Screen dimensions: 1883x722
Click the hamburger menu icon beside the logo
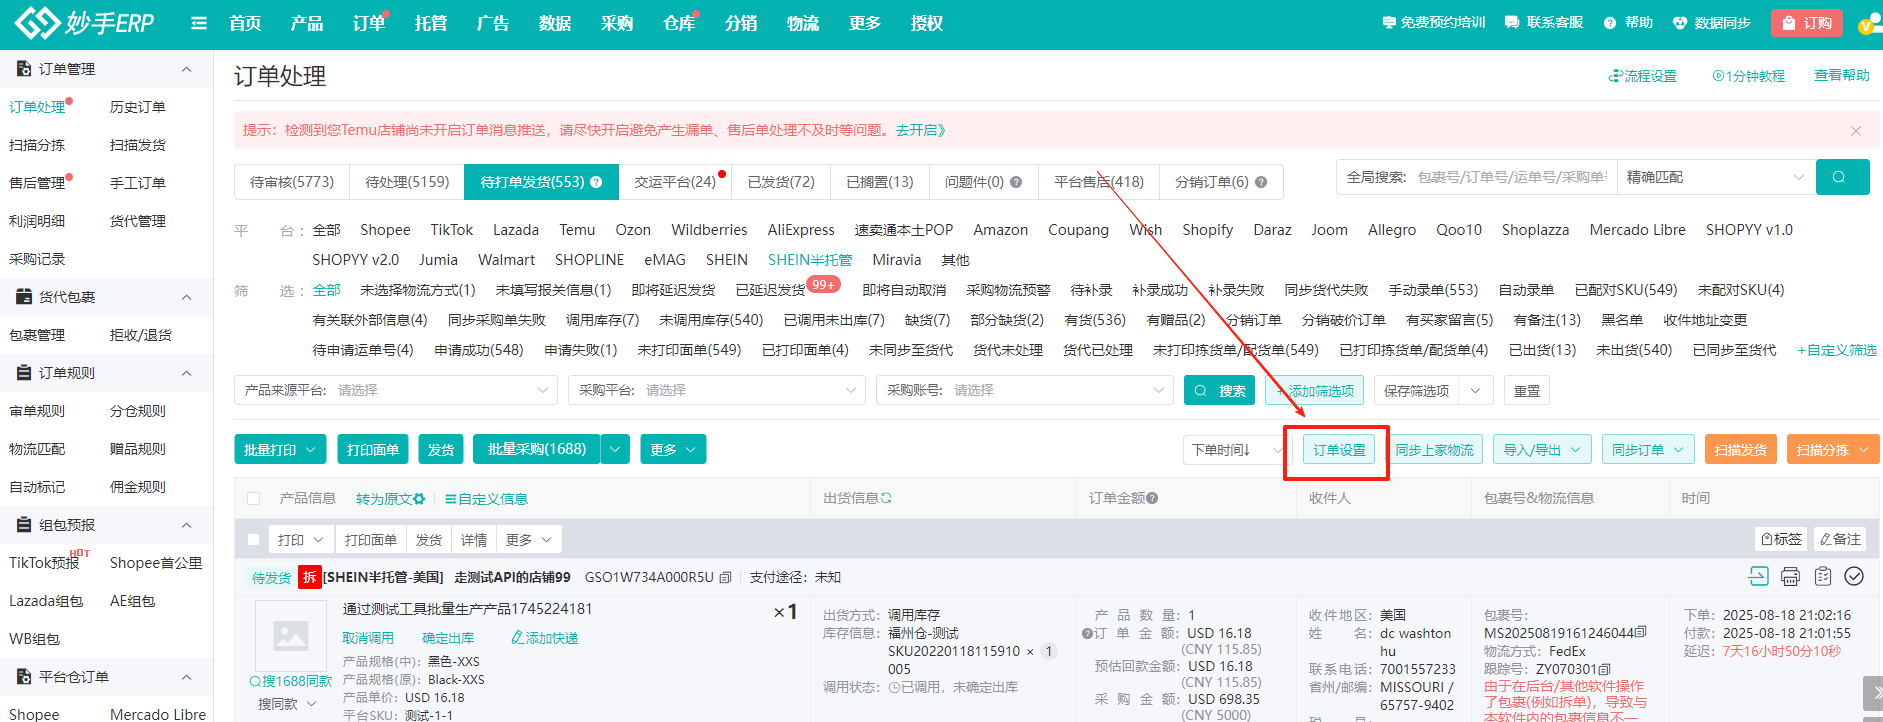199,23
